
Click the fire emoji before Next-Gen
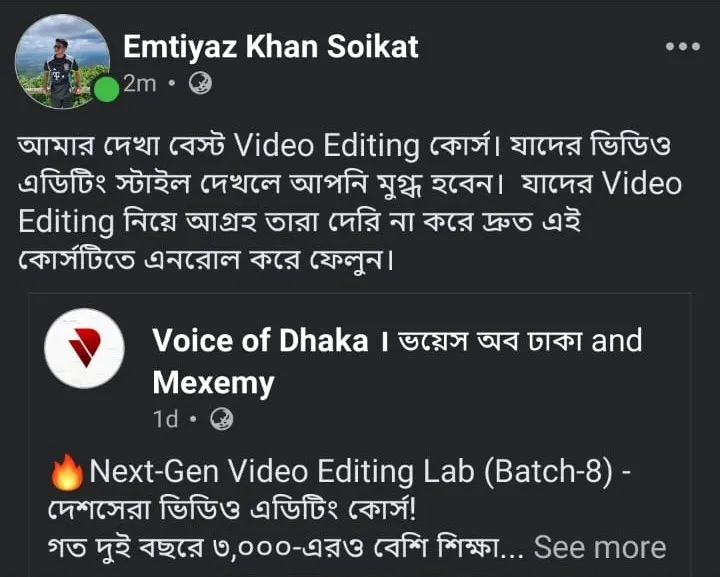[68, 471]
